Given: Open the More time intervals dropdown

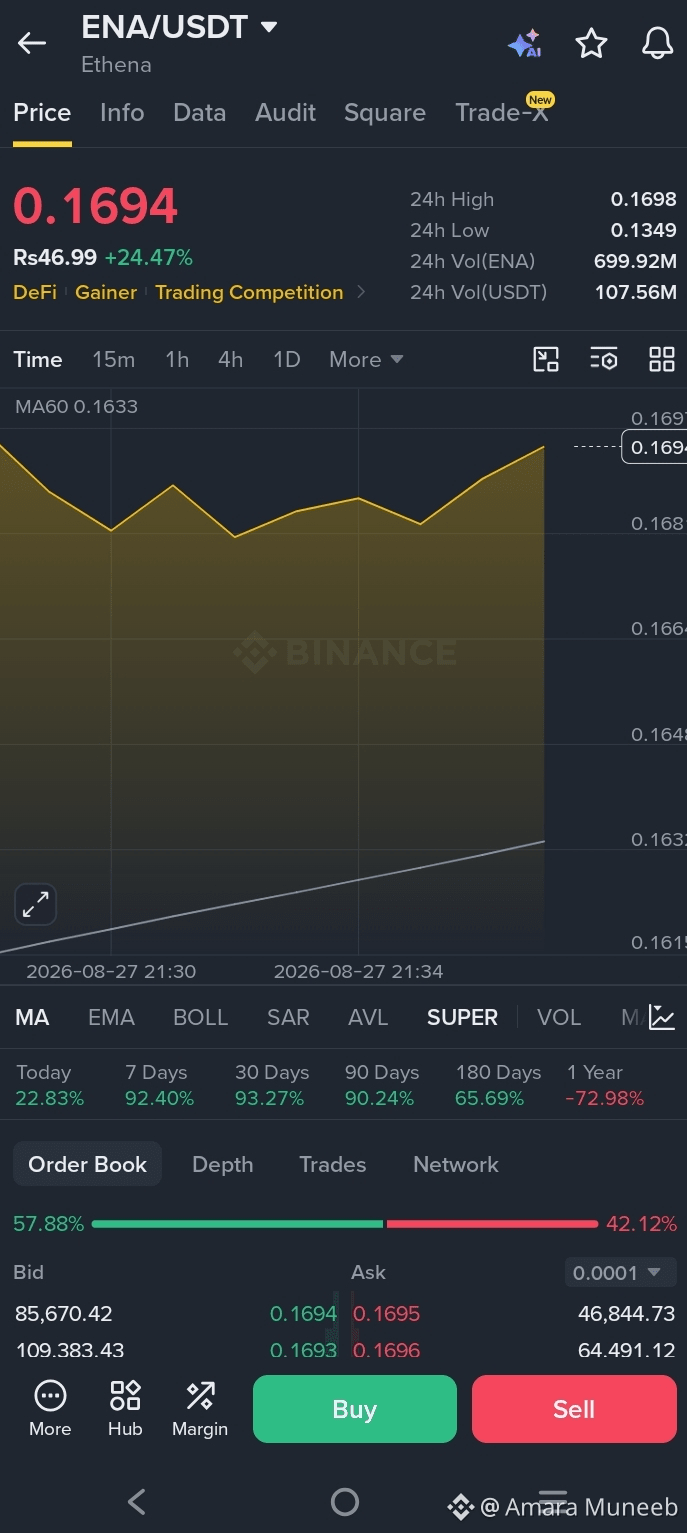Looking at the screenshot, I should click(366, 359).
